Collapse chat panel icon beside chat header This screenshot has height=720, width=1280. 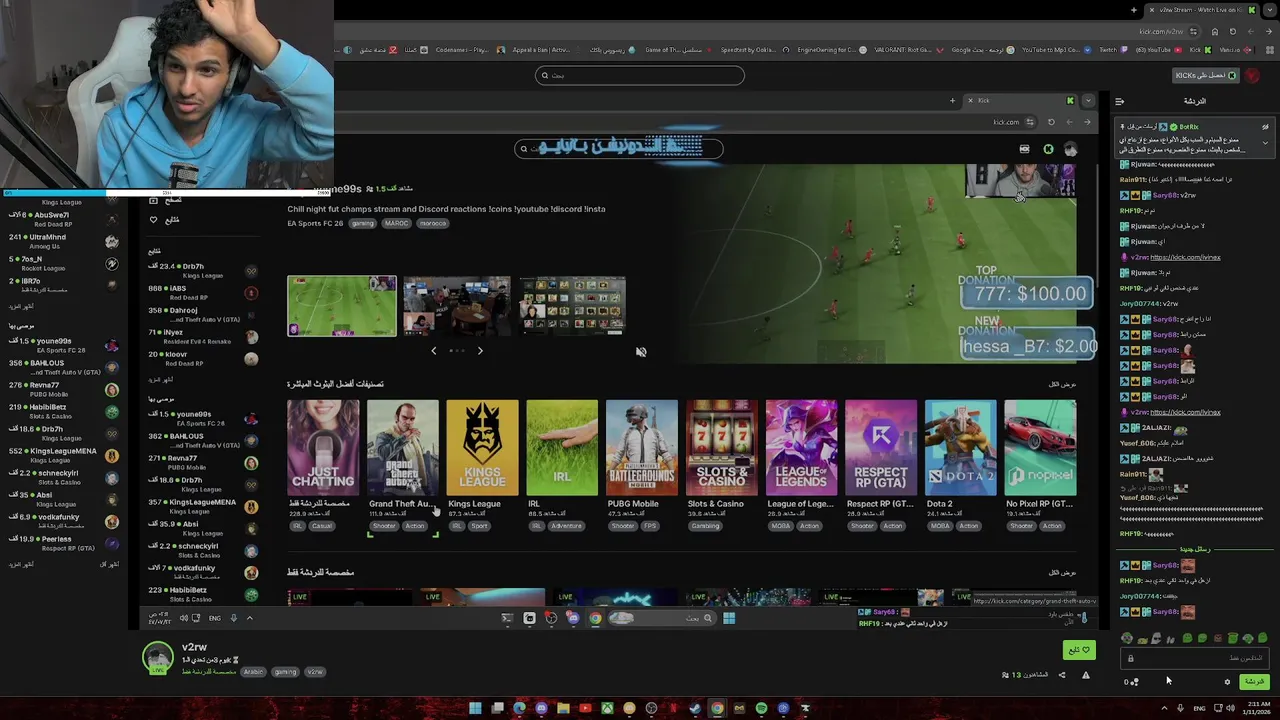point(1120,101)
